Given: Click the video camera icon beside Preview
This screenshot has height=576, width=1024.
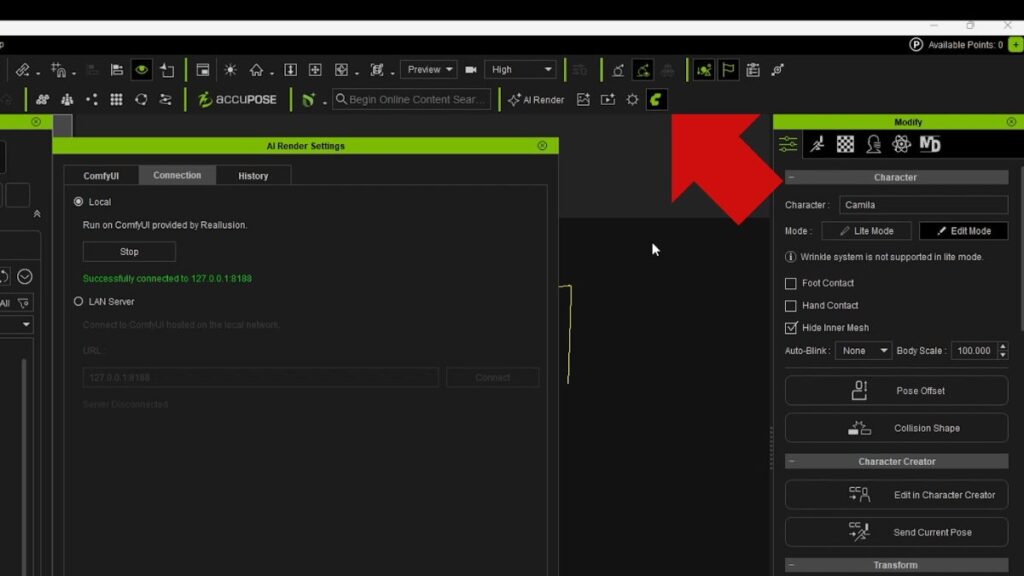Looking at the screenshot, I should (x=470, y=70).
